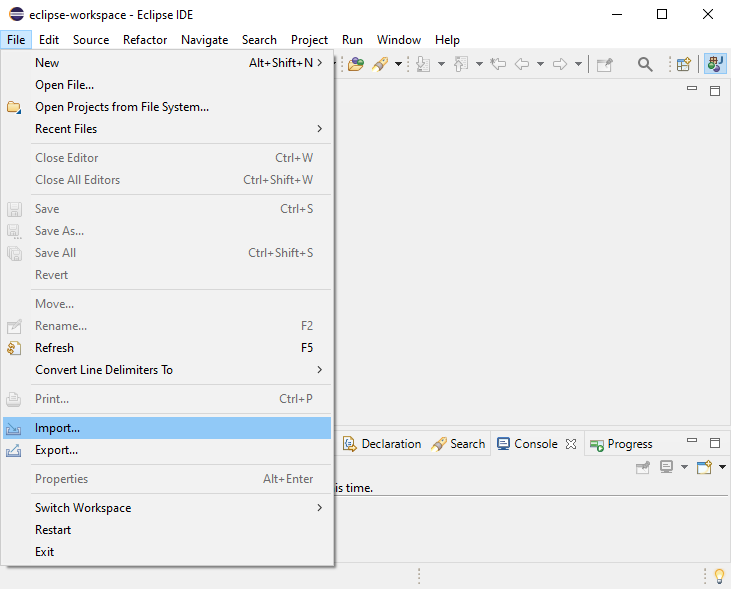731x589 pixels.
Task: Minimize the editor area
Action: 692,90
